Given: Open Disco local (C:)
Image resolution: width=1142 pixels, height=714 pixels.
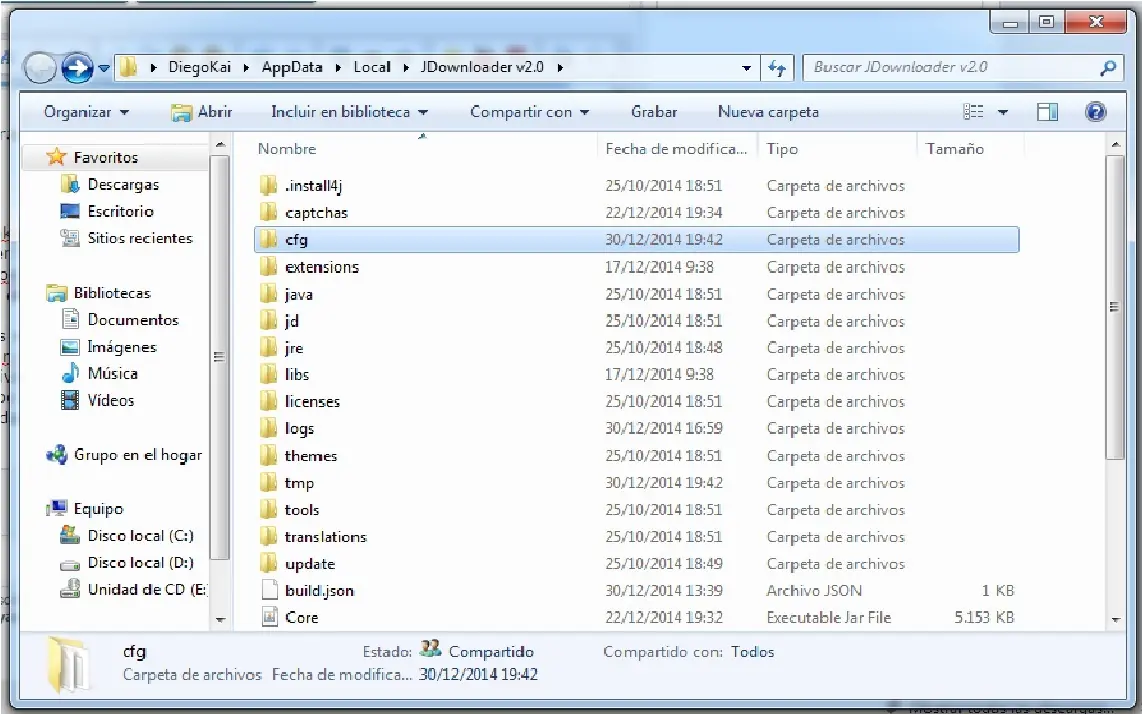Looking at the screenshot, I should pos(141,536).
